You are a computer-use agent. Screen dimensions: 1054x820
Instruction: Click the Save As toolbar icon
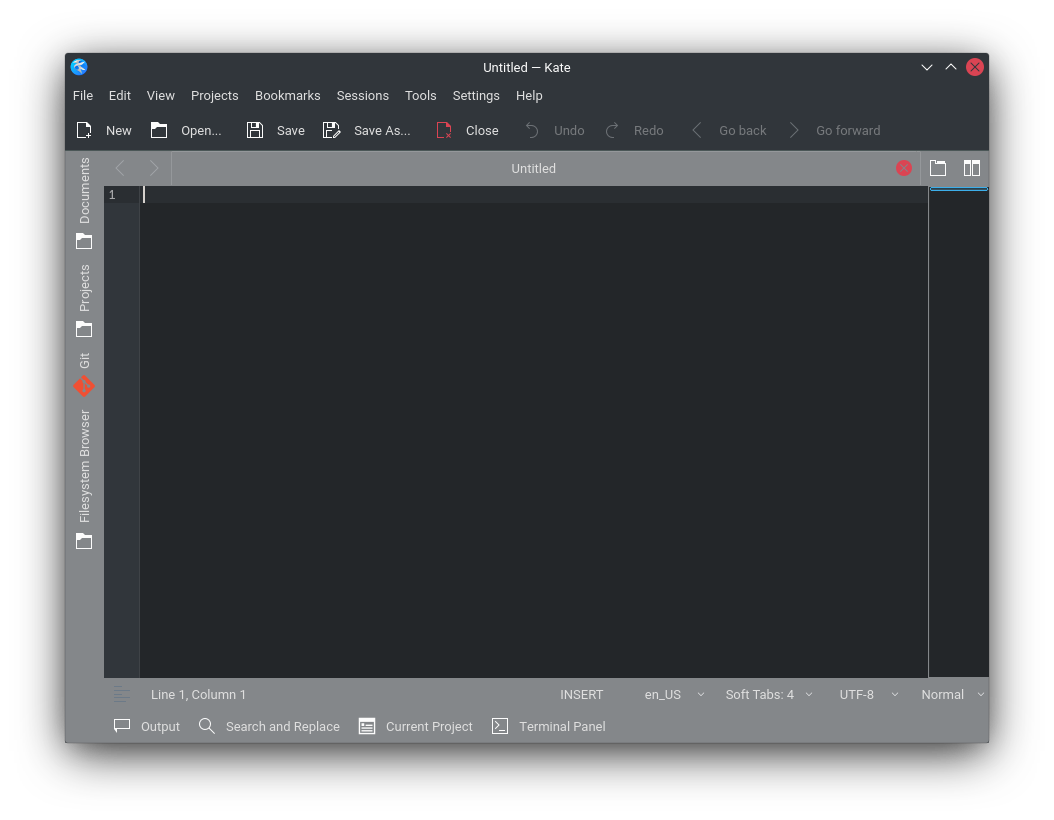[332, 130]
